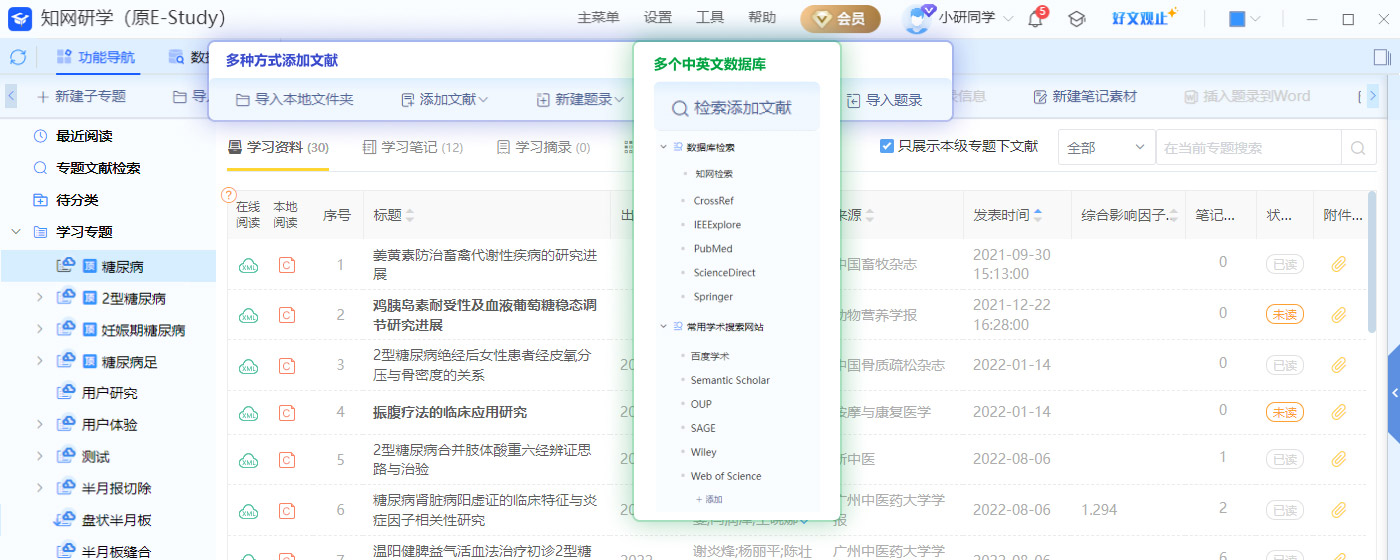Expand the 2型糖尿病 tree node
This screenshot has height=560, width=1400.
(40, 298)
